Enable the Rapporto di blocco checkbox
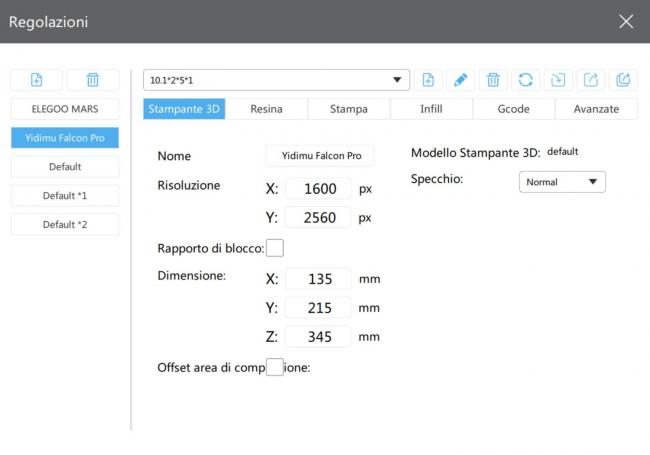This screenshot has width=650, height=455. point(275,247)
